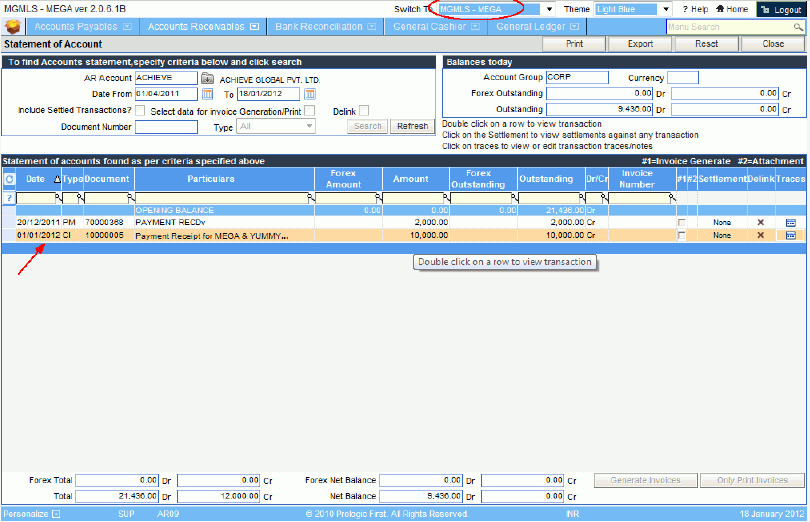This screenshot has width=810, height=522.
Task: Open the Switch To company dropdown
Action: point(548,9)
